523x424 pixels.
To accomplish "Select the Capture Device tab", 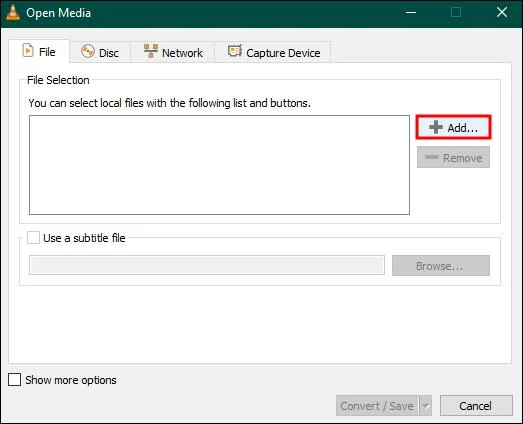I will click(273, 52).
